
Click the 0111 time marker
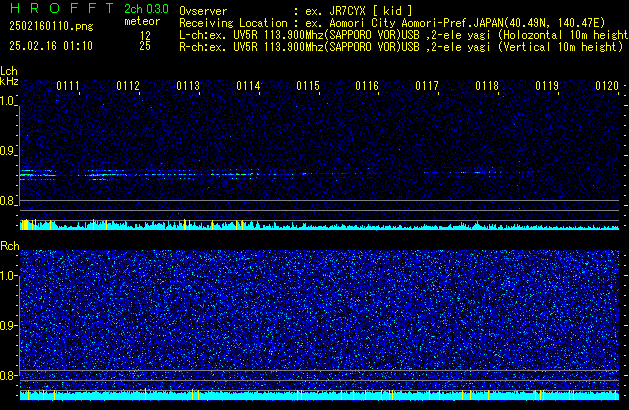click(68, 86)
